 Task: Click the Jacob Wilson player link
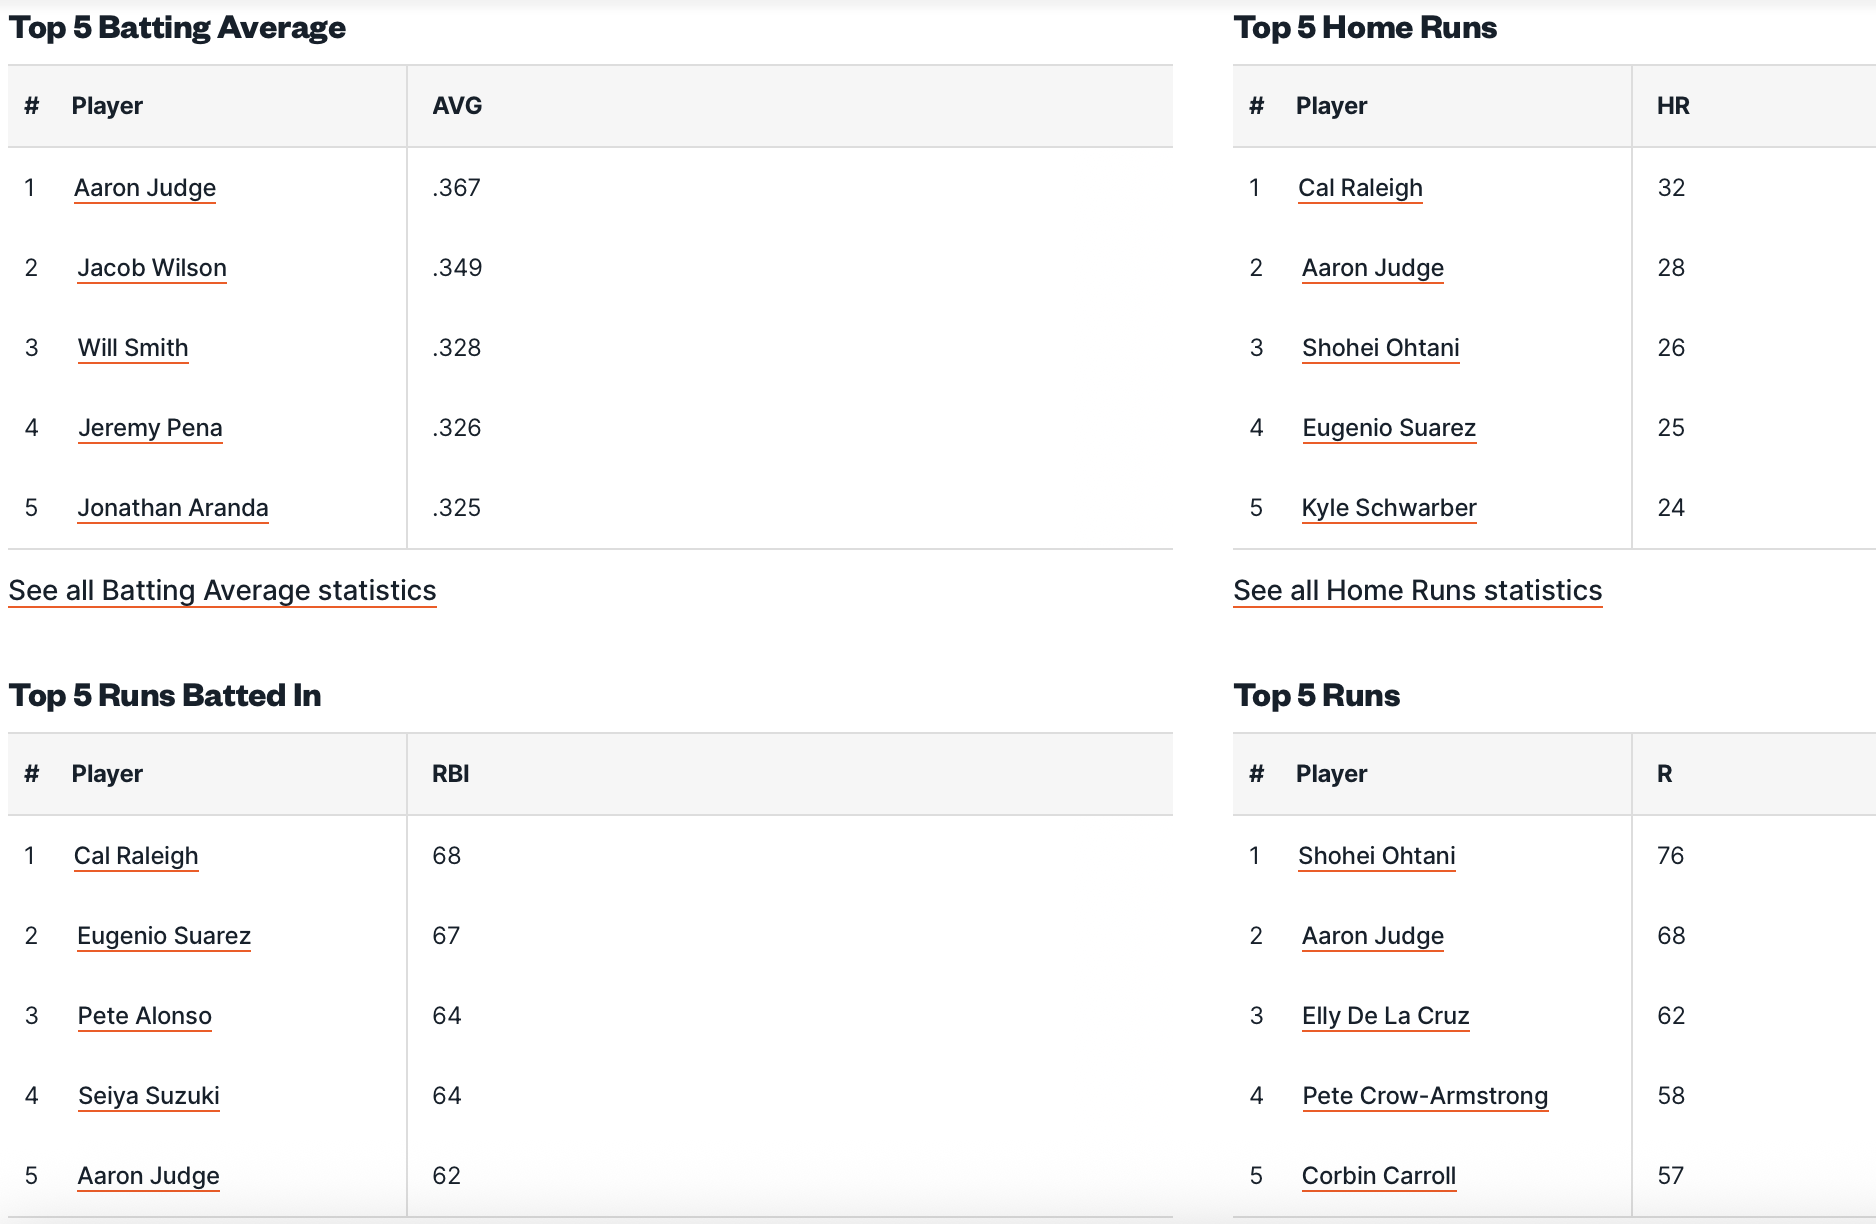(x=152, y=268)
